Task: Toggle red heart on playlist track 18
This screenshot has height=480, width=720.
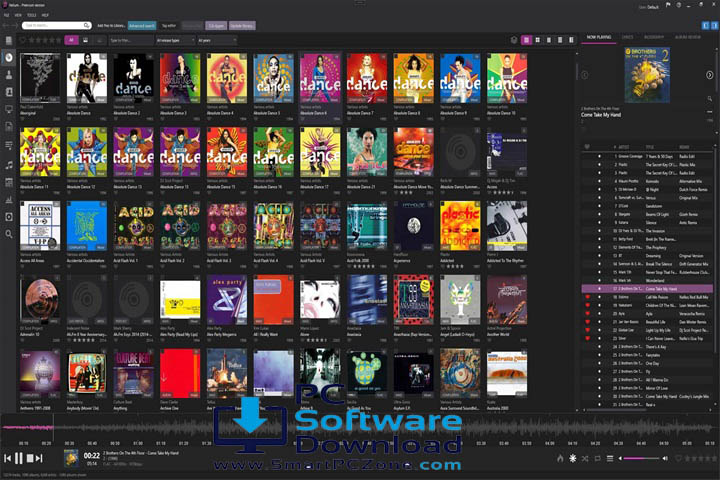Action: pos(587,297)
